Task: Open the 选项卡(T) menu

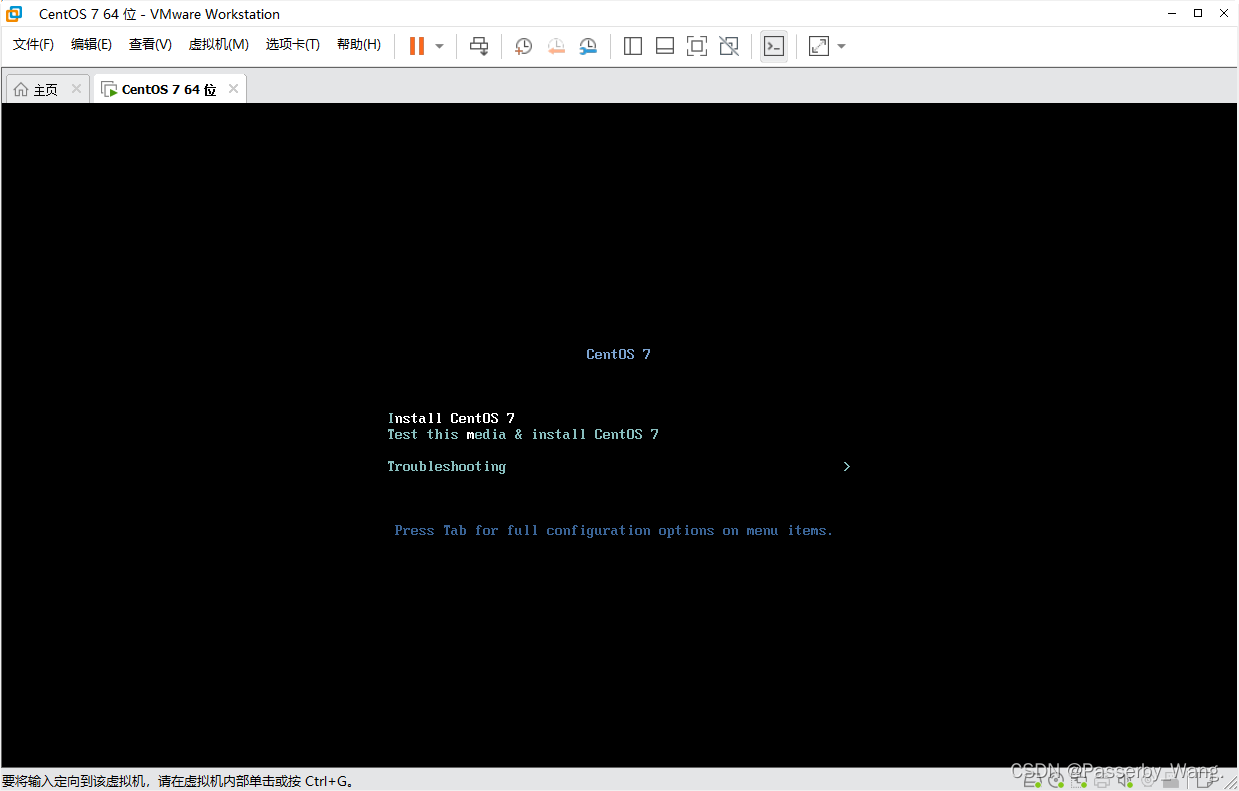Action: pos(292,45)
